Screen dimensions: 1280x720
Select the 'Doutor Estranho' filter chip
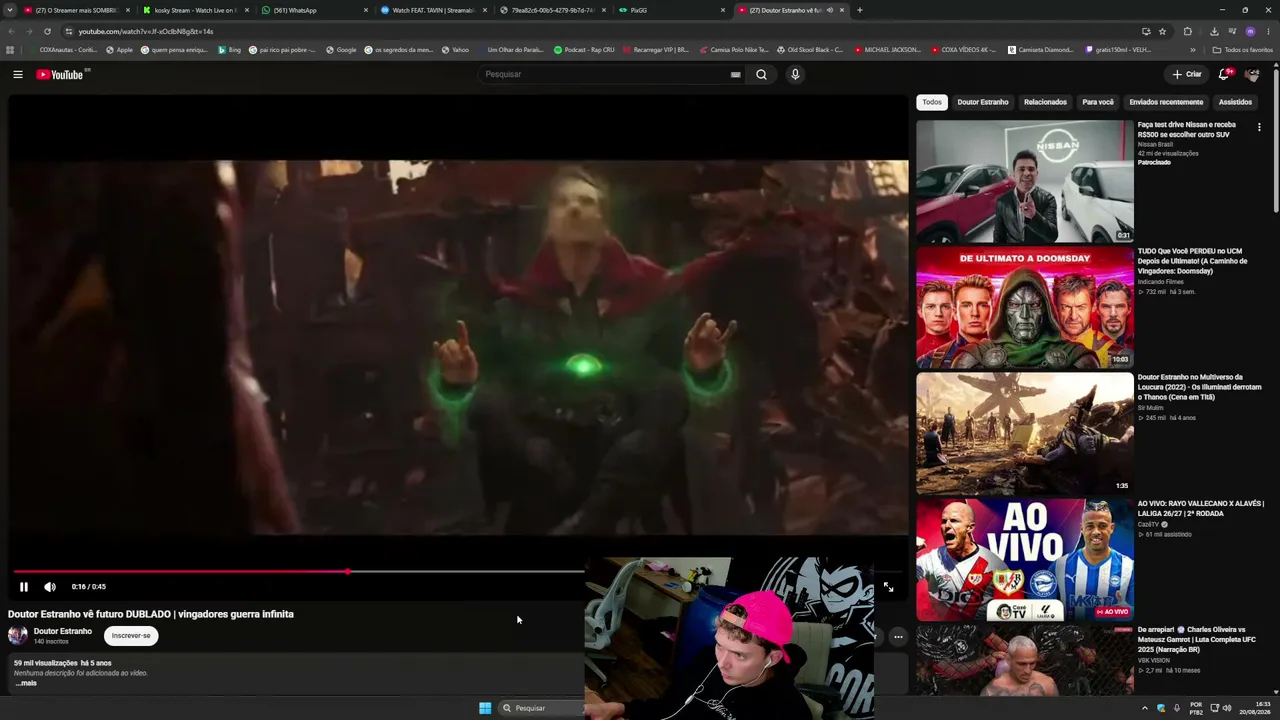pos(983,102)
